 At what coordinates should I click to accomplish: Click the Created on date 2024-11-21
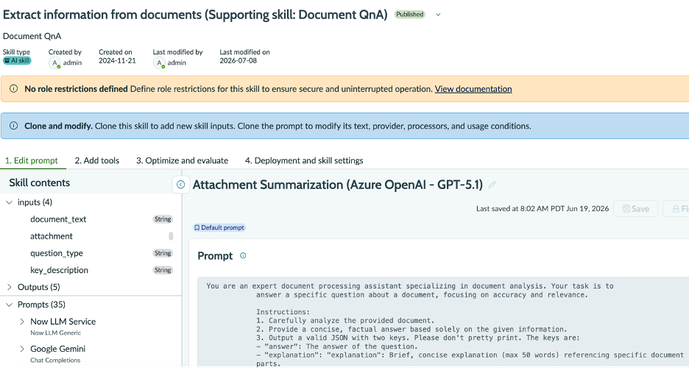click(x=117, y=61)
